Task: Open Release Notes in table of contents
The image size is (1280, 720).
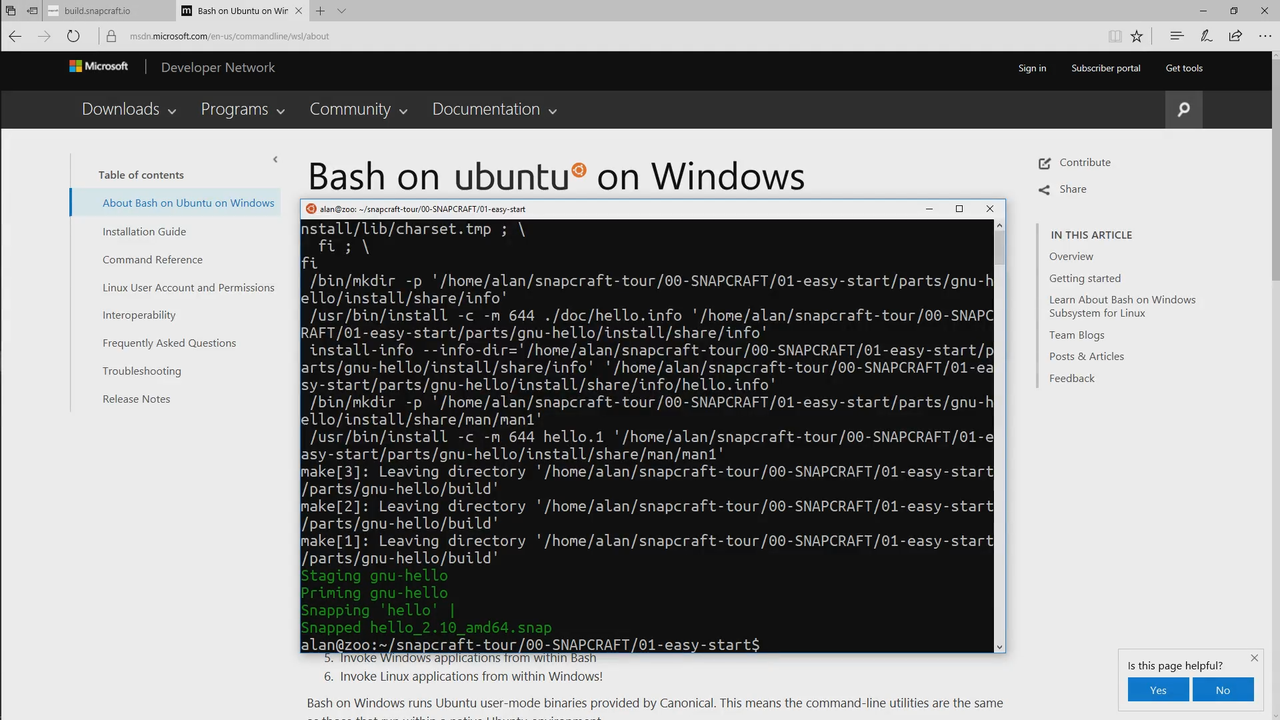Action: click(136, 399)
